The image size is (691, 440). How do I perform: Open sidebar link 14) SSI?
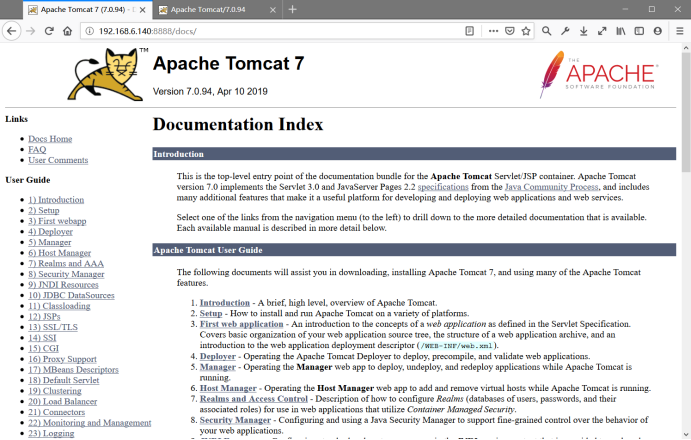pos(42,338)
